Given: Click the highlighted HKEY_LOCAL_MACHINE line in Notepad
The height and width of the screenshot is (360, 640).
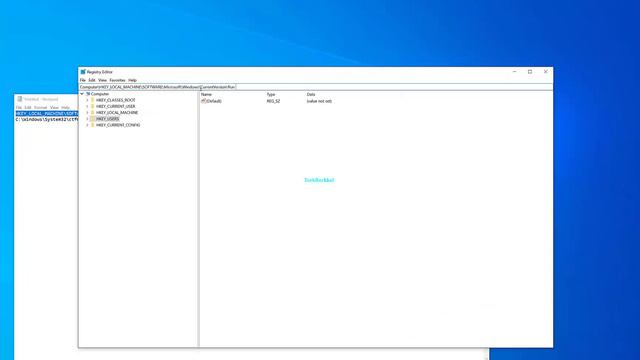Looking at the screenshot, I should click(x=47, y=113).
